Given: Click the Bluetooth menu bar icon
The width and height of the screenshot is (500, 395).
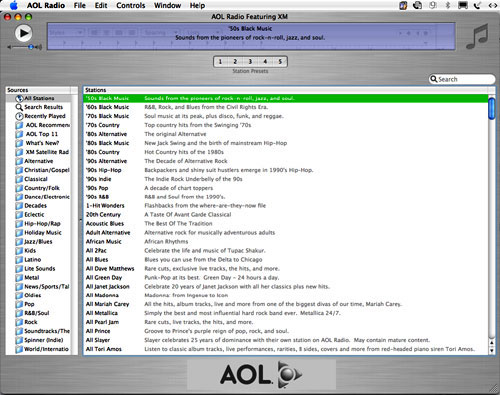Looking at the screenshot, I should (x=448, y=5).
